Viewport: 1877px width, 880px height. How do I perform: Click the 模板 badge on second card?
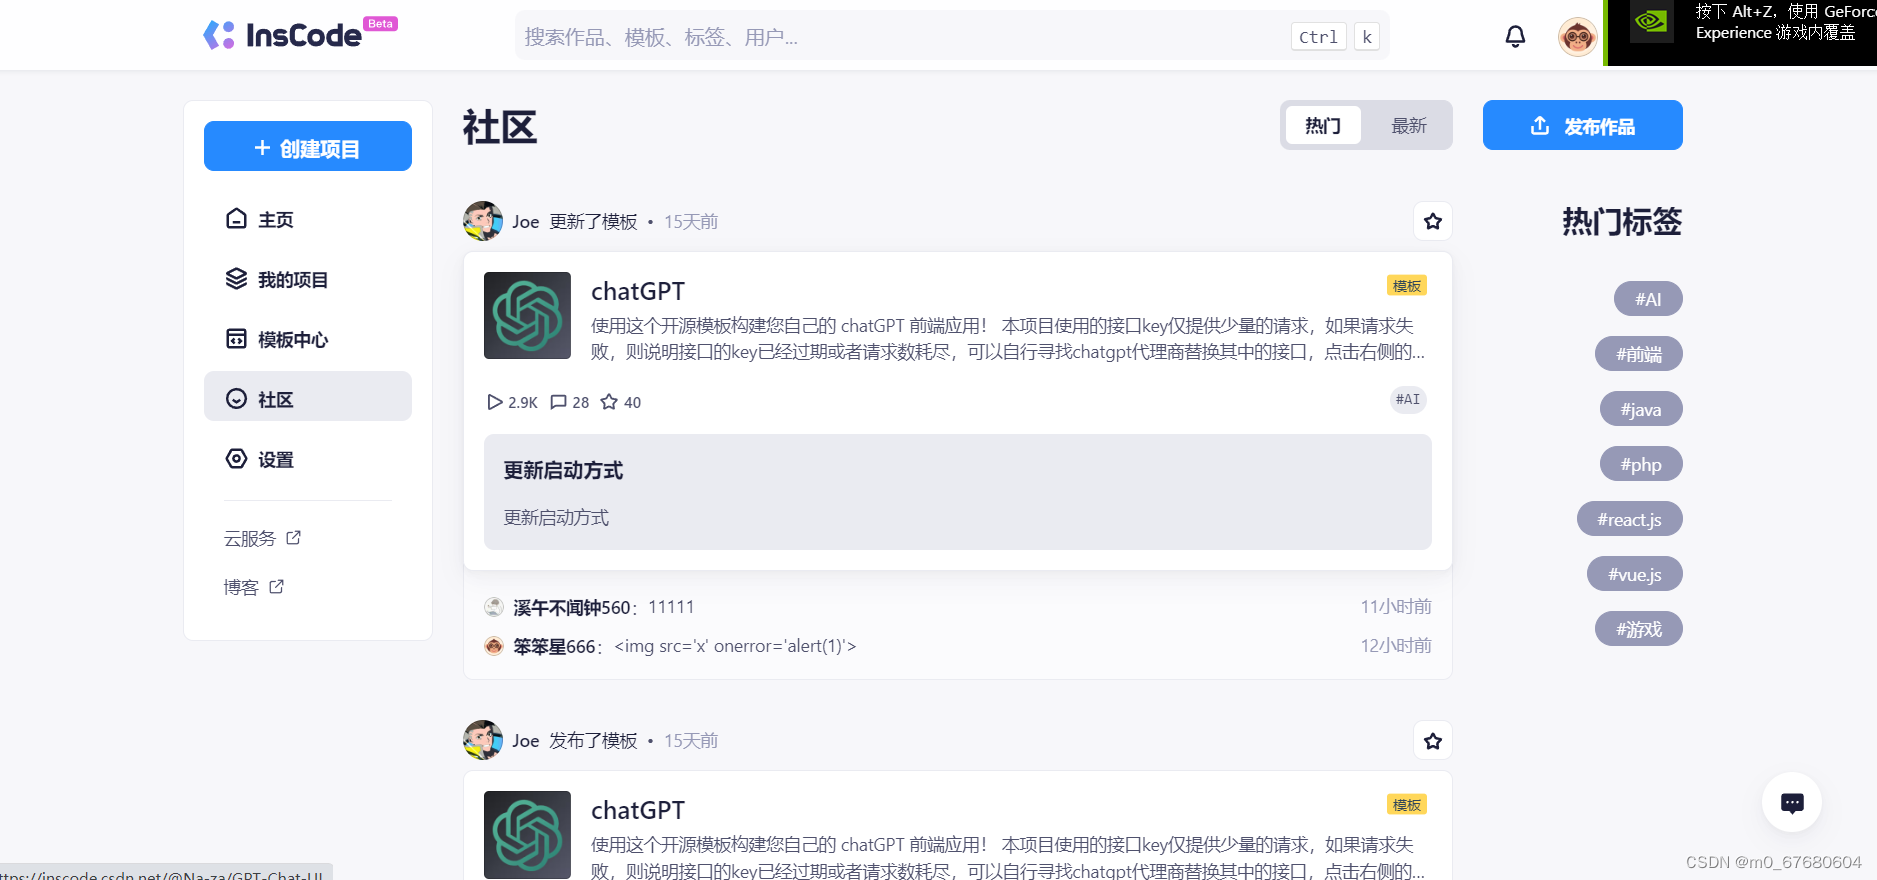1407,805
